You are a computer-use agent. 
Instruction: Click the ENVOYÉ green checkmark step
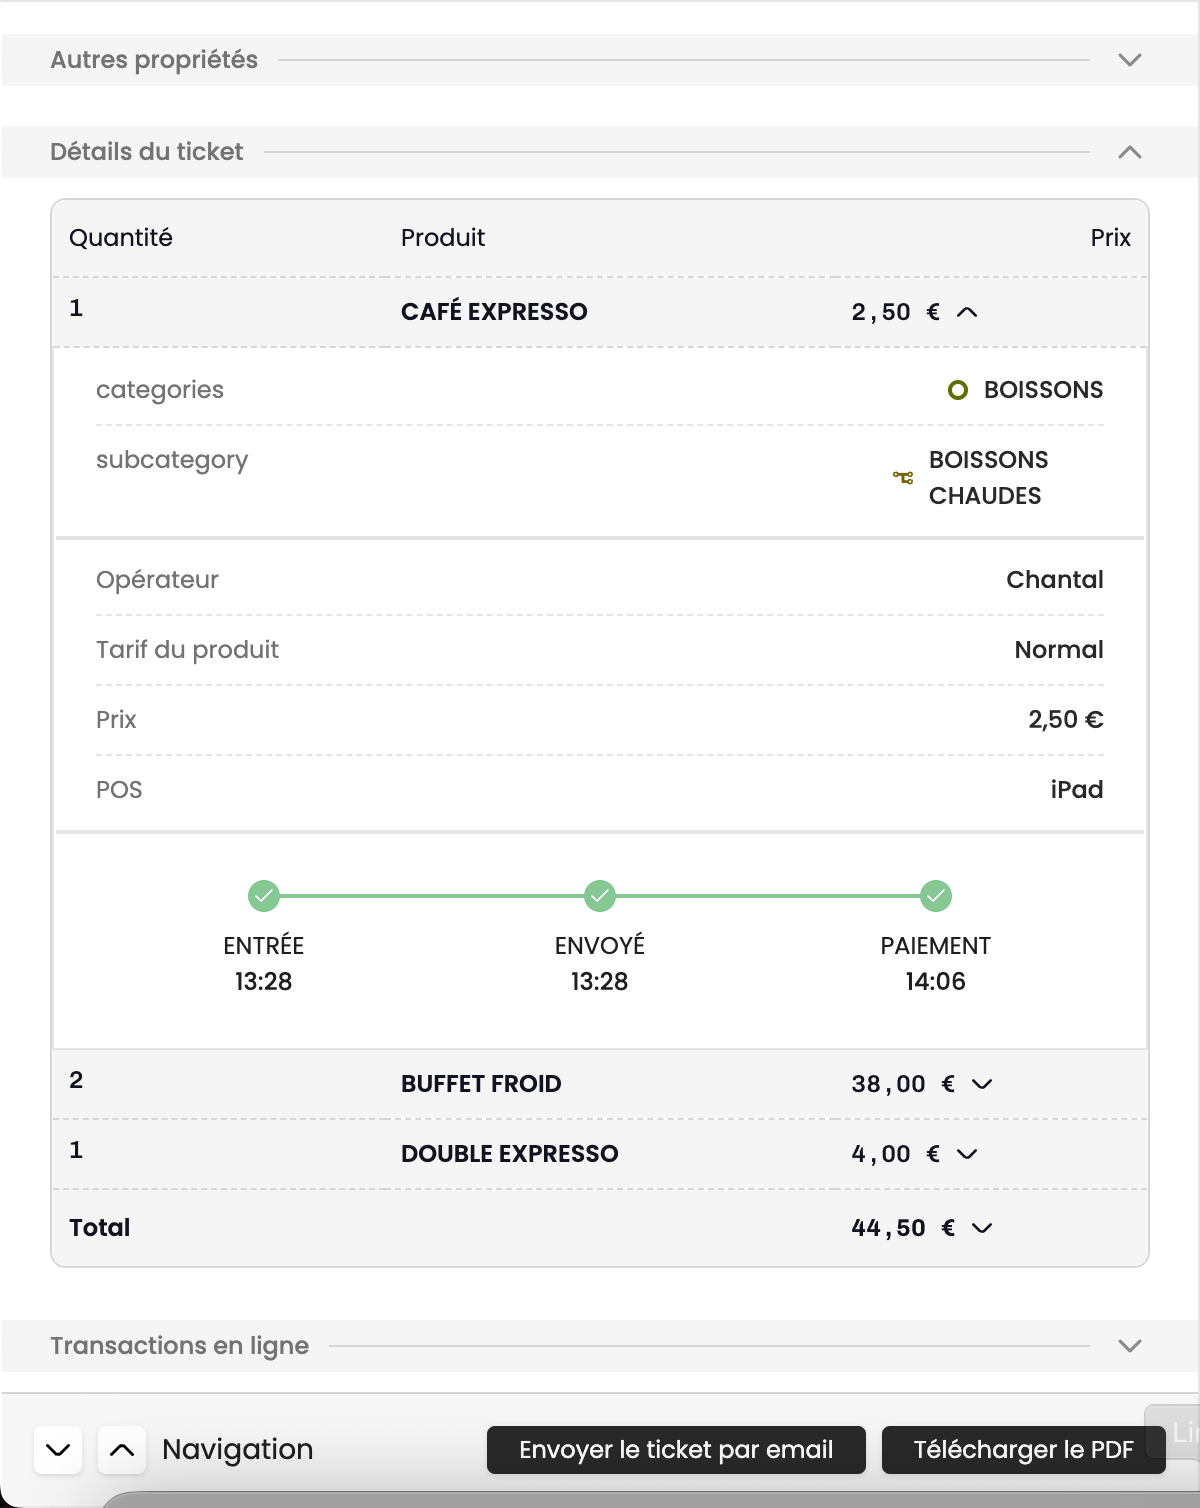coord(600,895)
